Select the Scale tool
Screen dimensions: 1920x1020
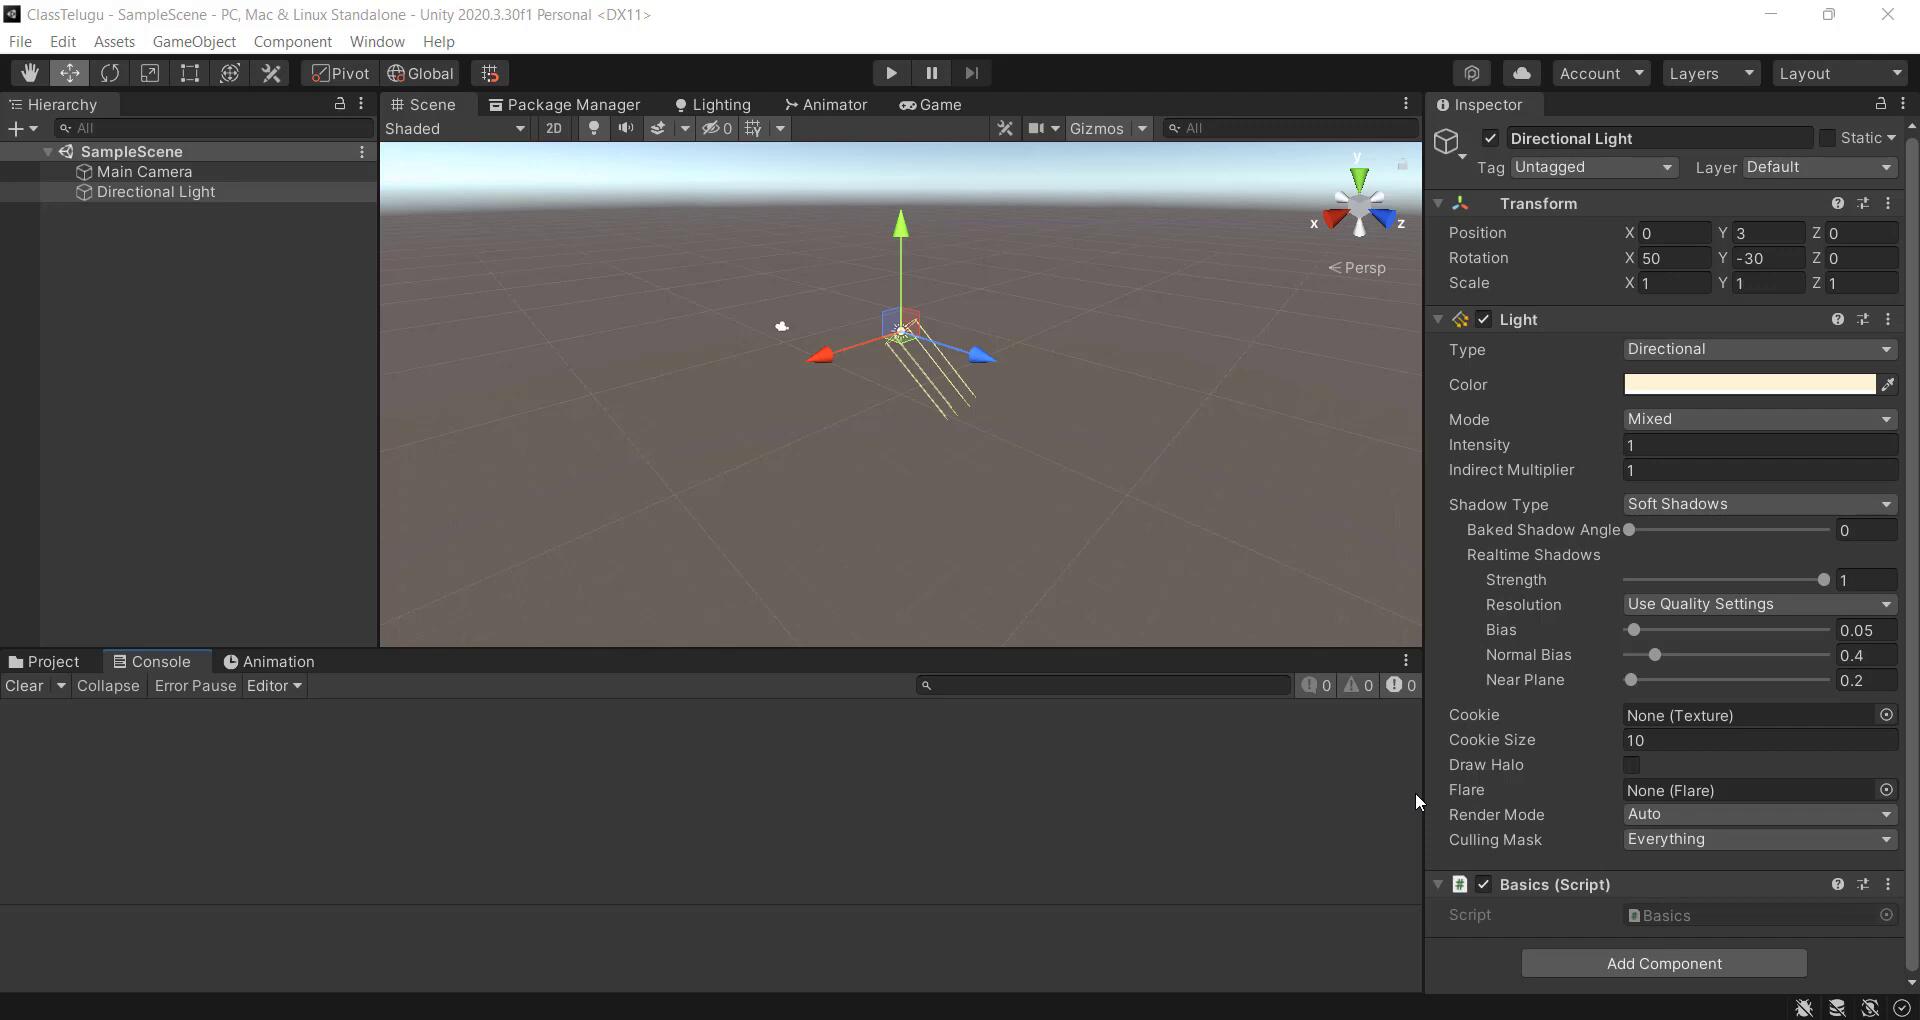point(149,73)
